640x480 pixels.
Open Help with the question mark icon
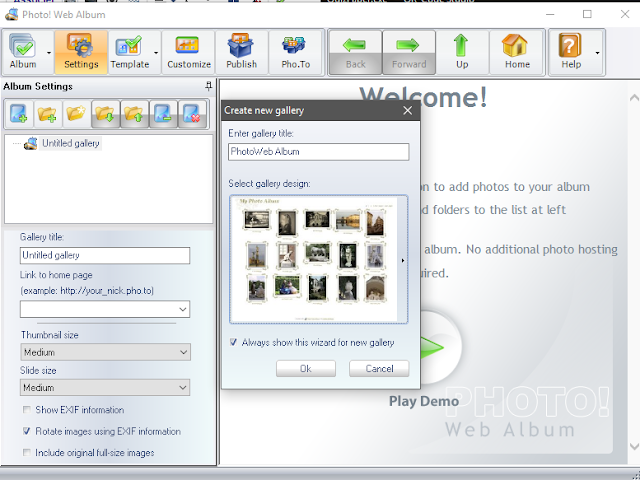click(571, 52)
